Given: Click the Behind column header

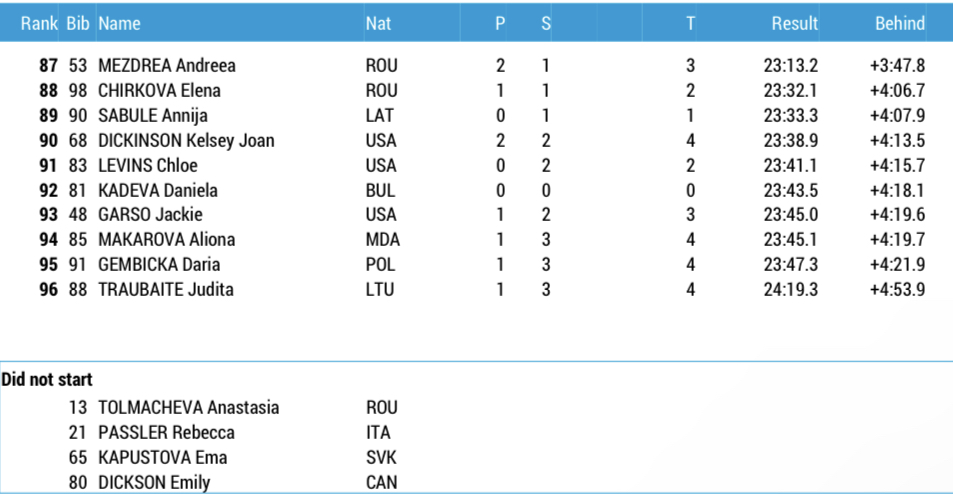Looking at the screenshot, I should [899, 23].
